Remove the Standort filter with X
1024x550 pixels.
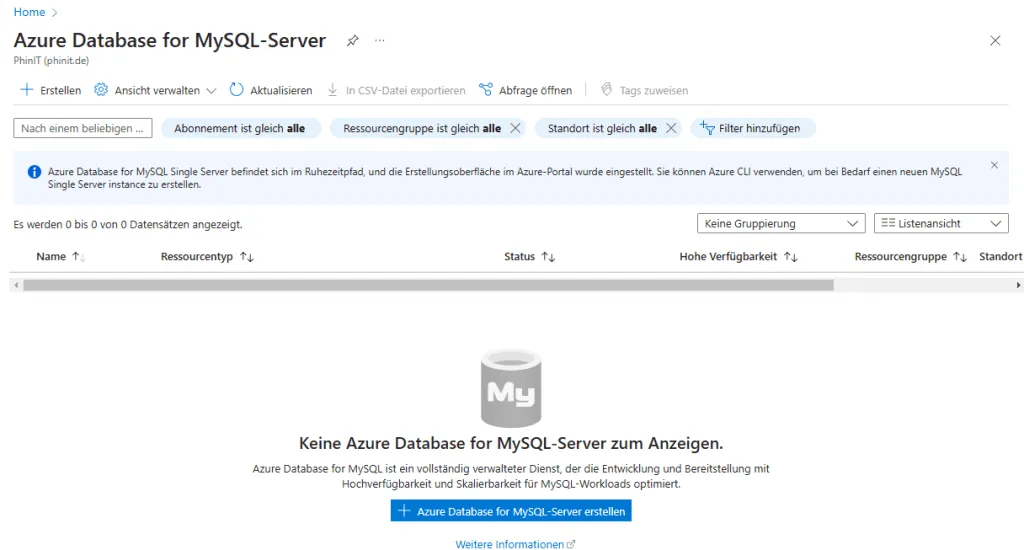pos(671,128)
